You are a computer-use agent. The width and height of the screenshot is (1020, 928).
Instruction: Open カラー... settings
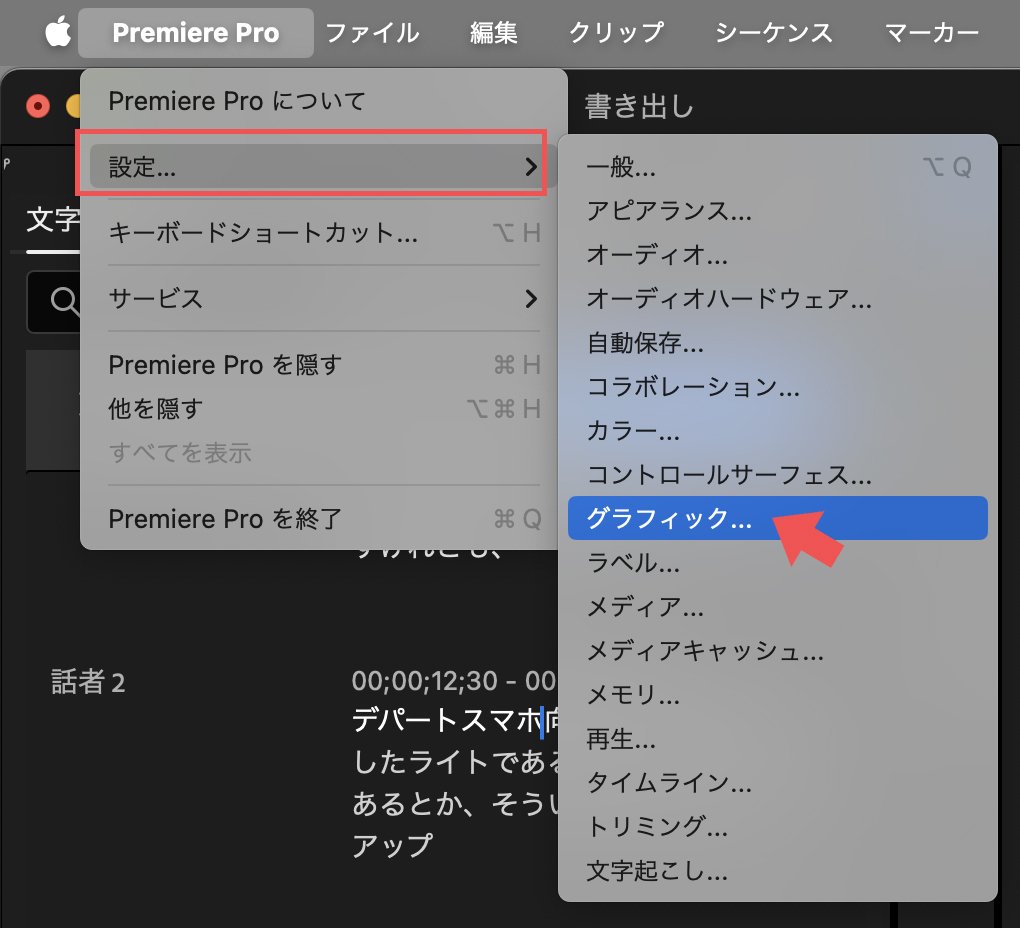[x=777, y=431]
